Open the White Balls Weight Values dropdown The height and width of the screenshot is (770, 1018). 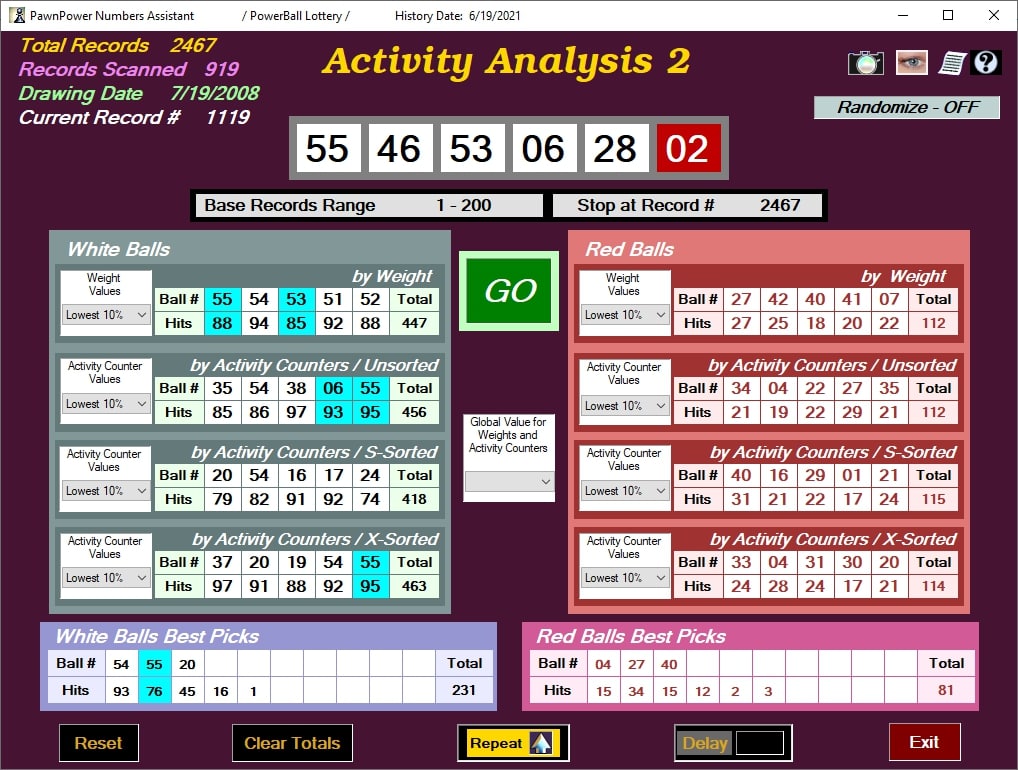coord(104,316)
